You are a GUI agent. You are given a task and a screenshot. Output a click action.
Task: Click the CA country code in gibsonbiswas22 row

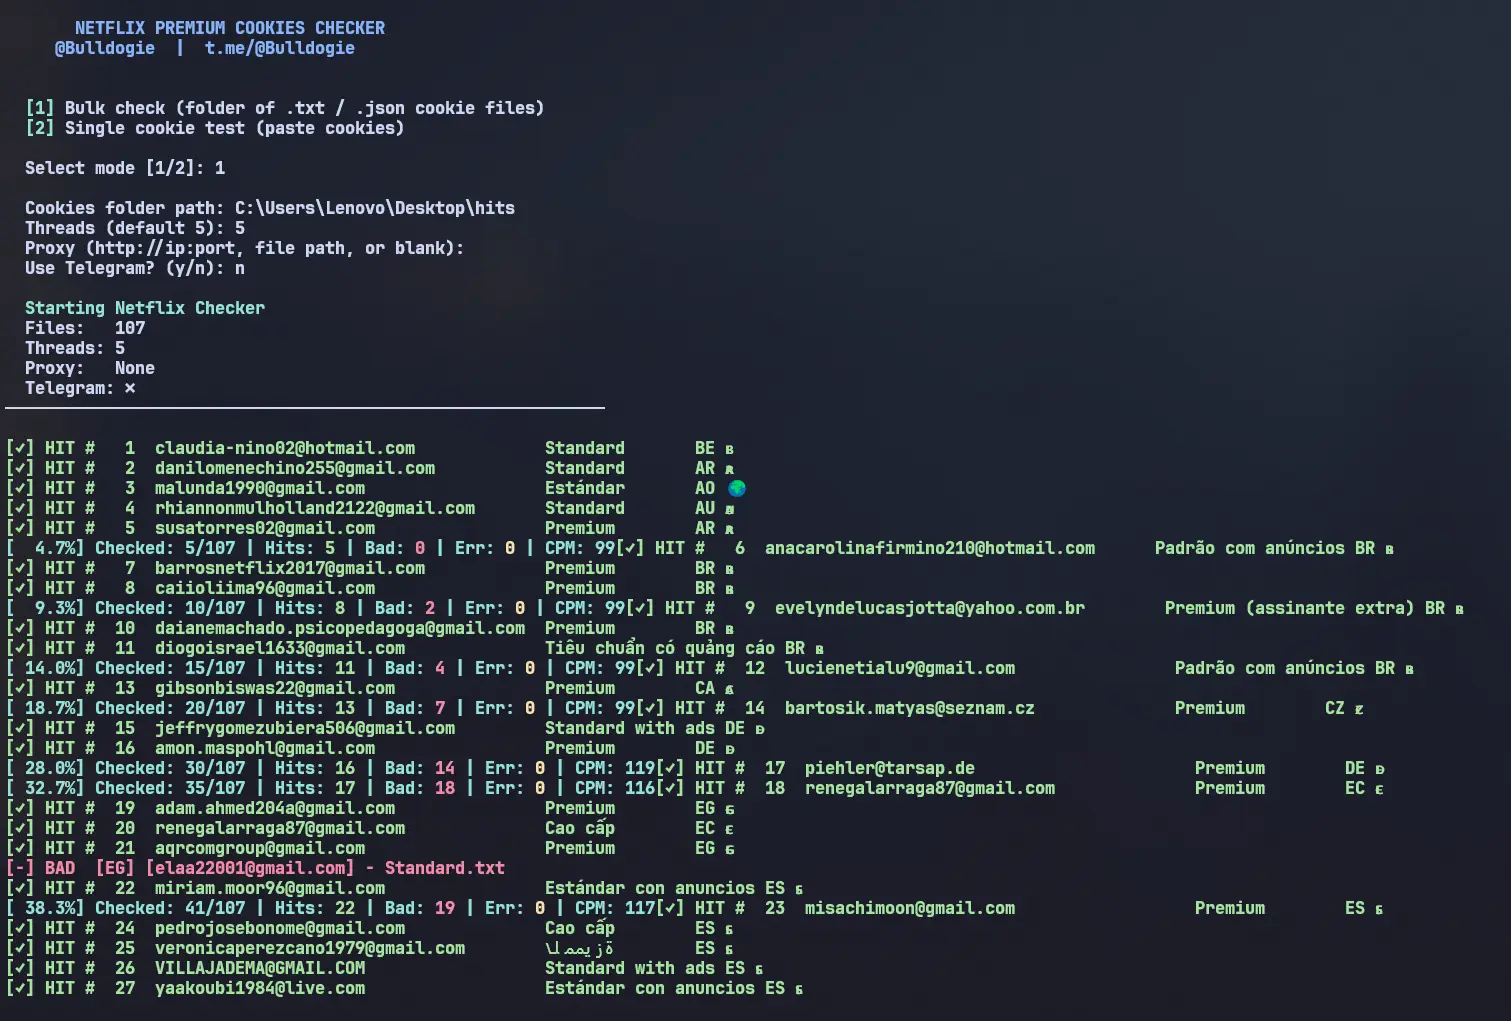[x=705, y=688]
